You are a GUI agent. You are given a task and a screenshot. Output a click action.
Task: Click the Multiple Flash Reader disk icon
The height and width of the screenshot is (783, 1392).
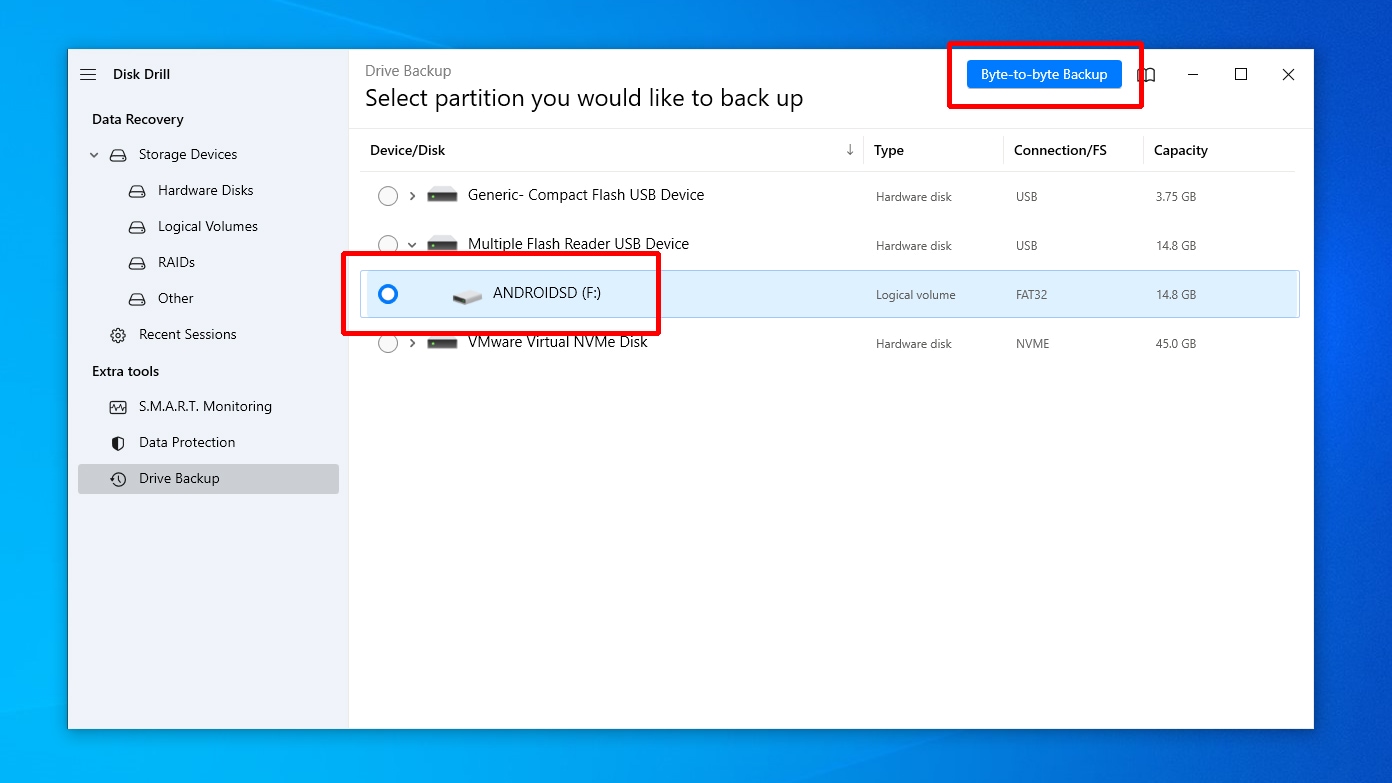click(x=442, y=244)
